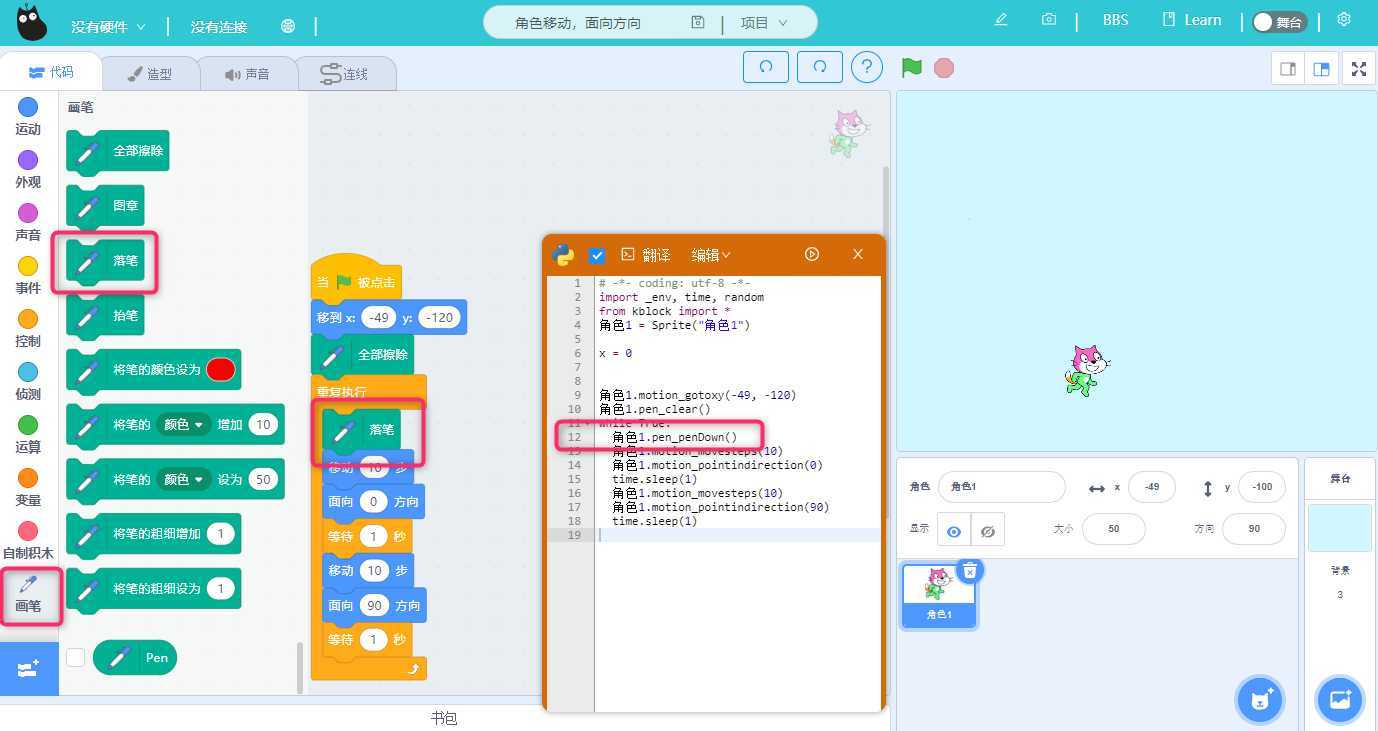Screen dimensions: 1378x731
Task: Click the 大小 size field
Action: [1114, 529]
